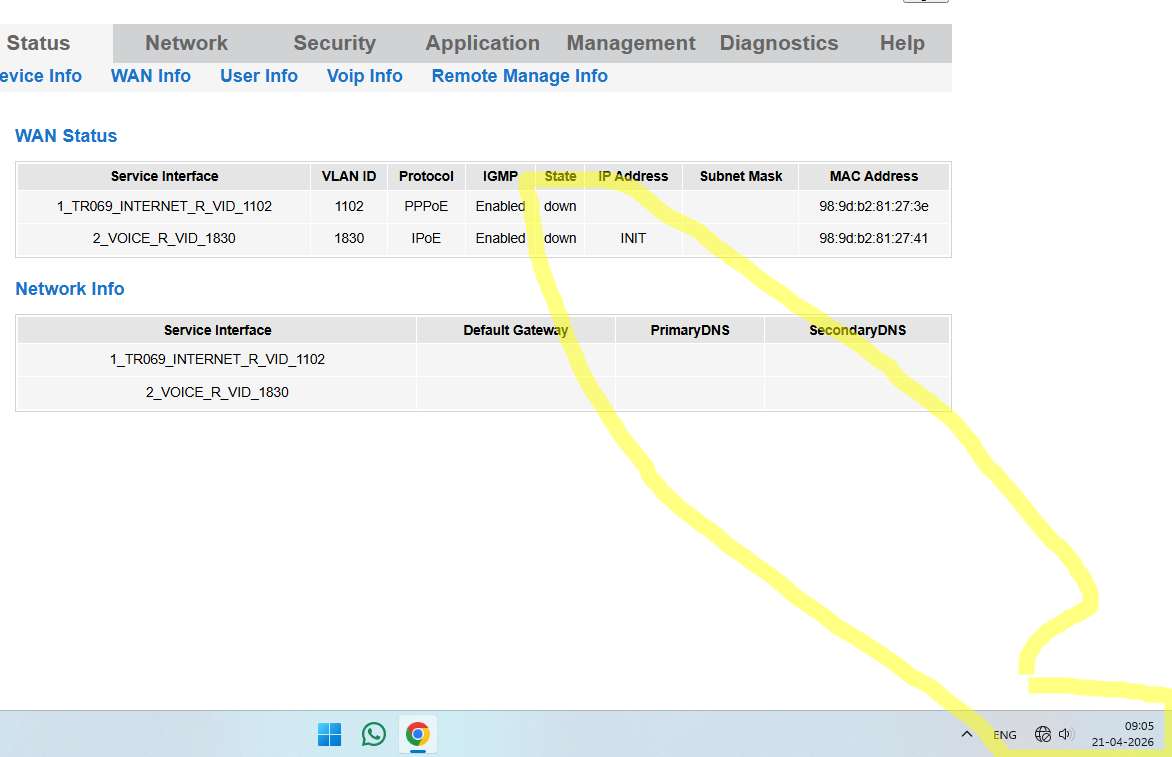Open Remote Manage Info page

519,76
